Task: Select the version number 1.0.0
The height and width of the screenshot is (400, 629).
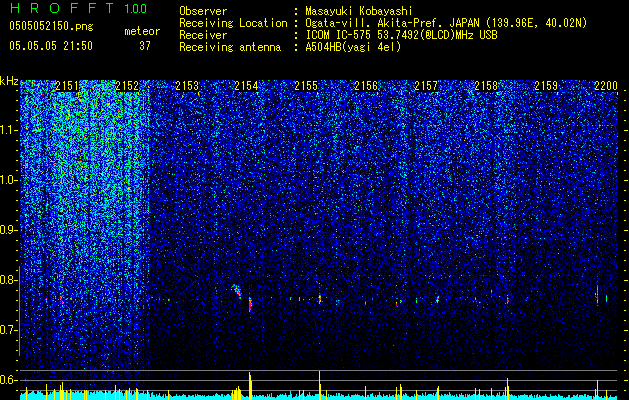Action: pyautogui.click(x=136, y=9)
